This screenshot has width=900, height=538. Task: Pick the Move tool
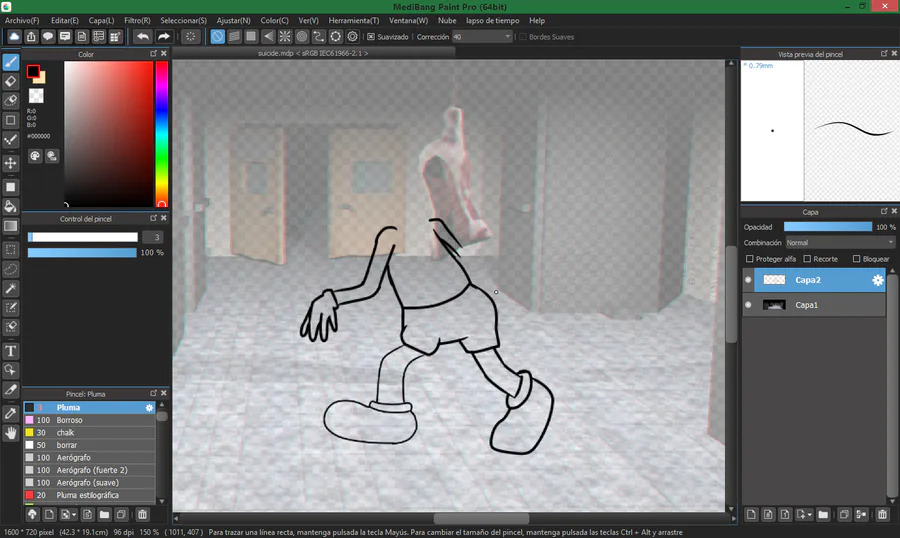click(10, 163)
